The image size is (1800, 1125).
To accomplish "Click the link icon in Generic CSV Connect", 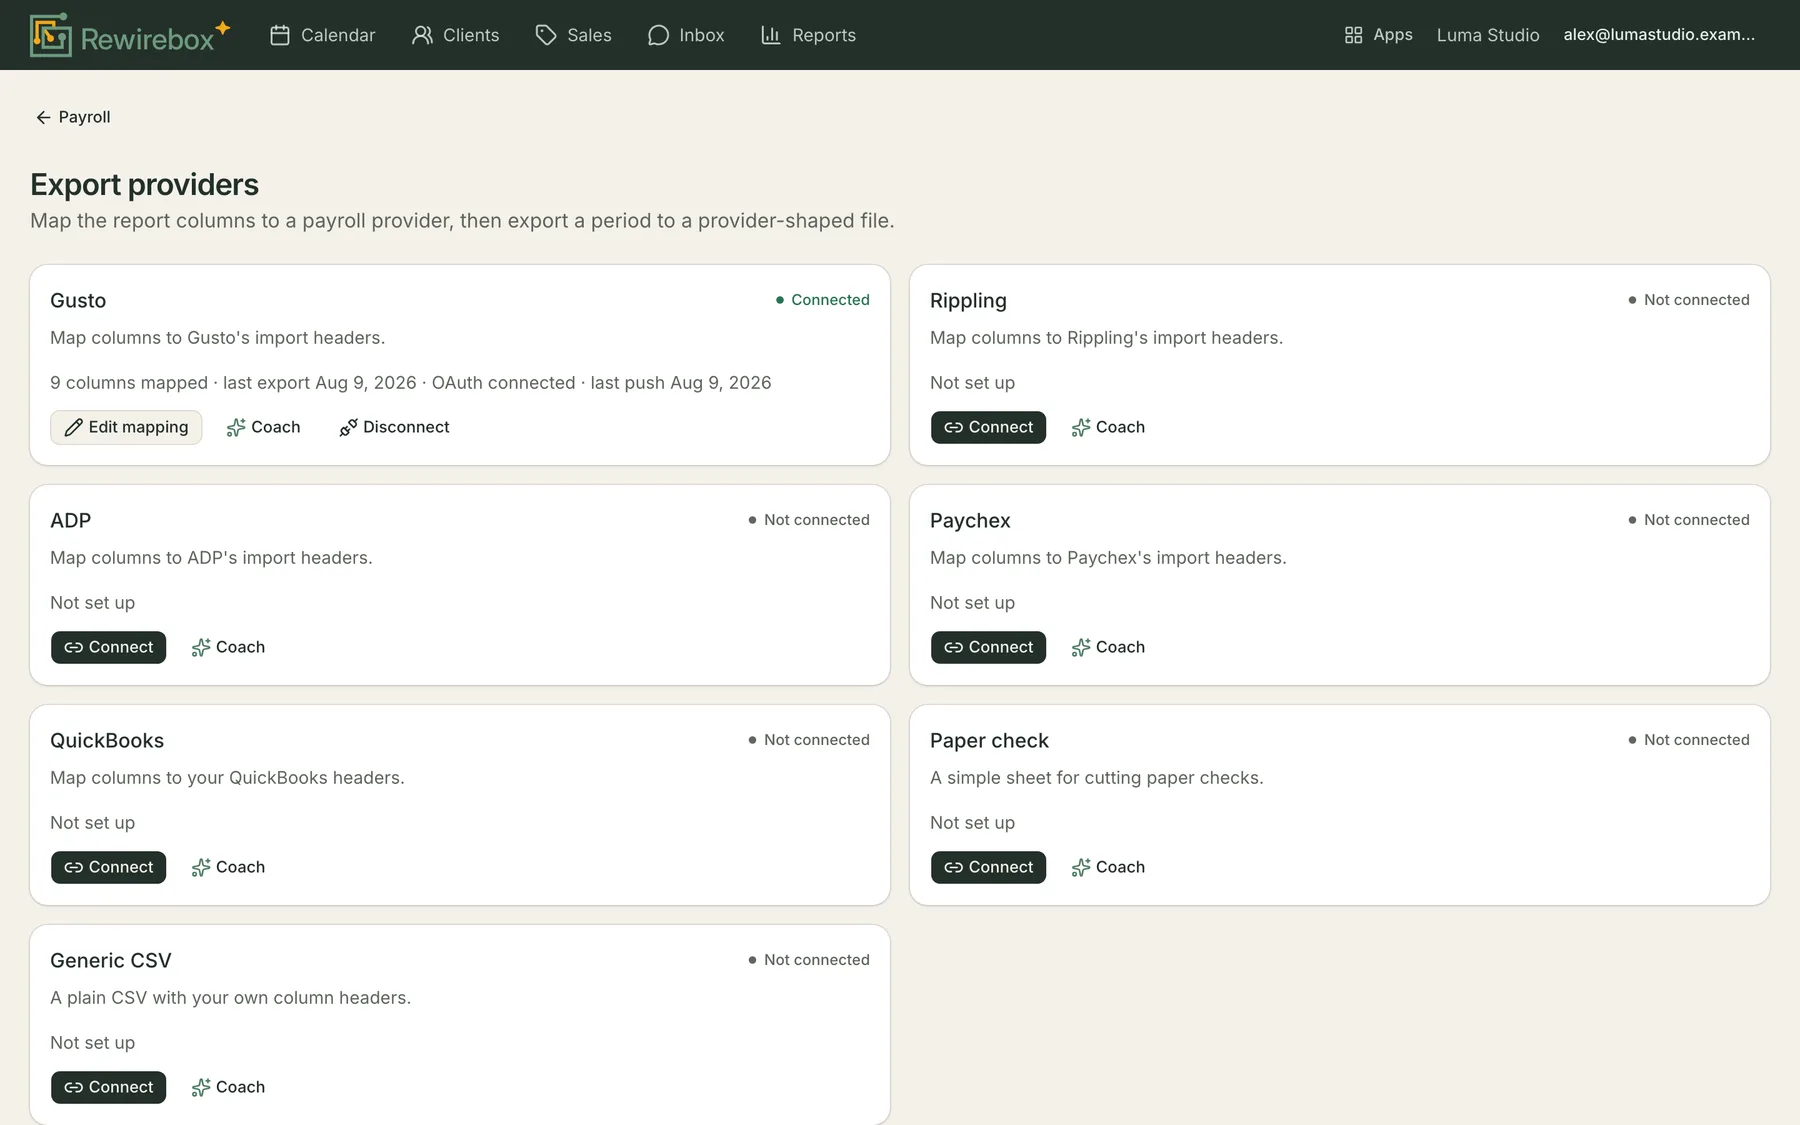I will click(74, 1087).
